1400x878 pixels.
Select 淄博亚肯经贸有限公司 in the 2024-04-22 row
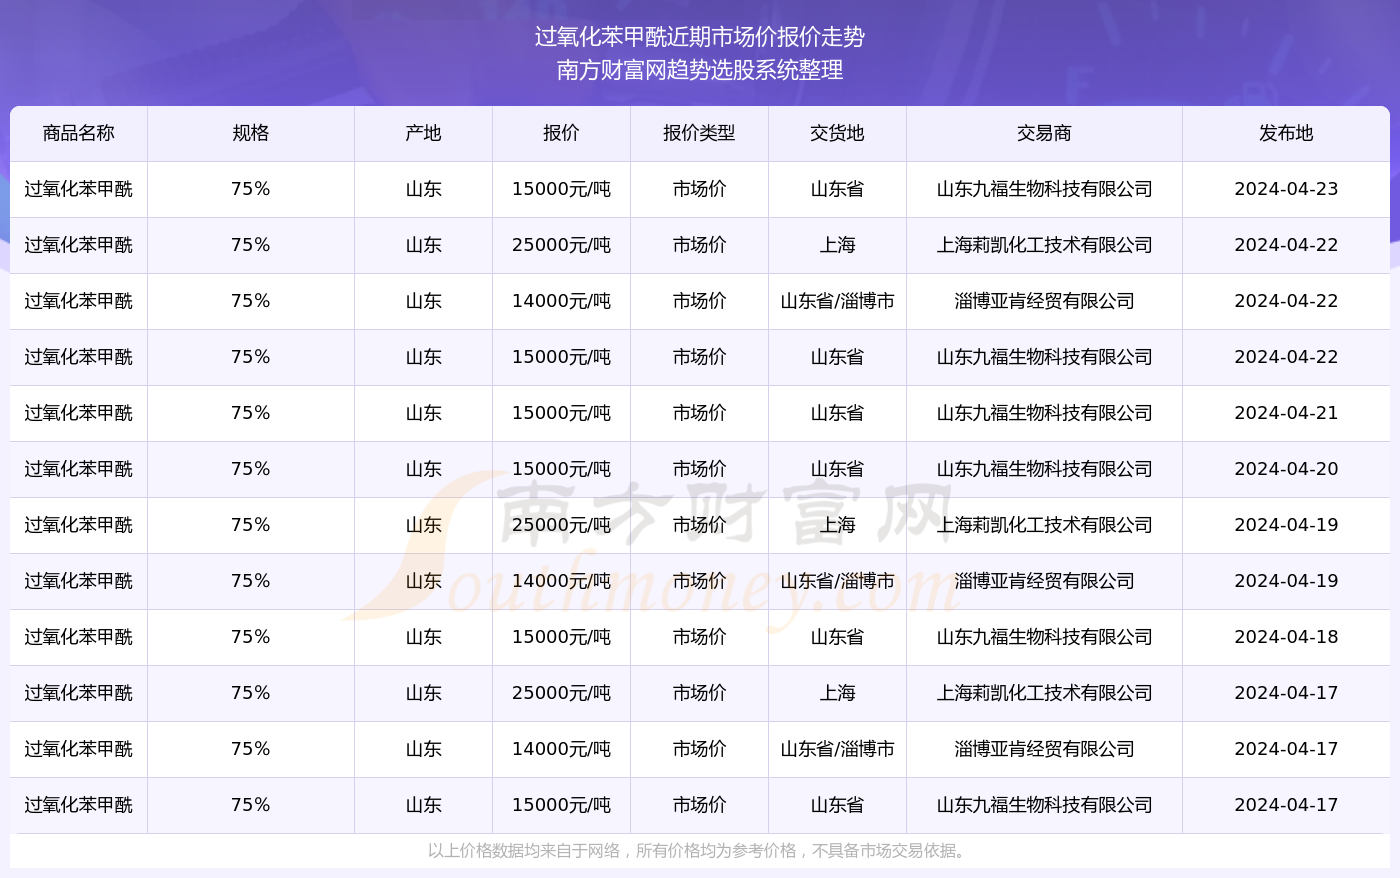[x=1044, y=301]
